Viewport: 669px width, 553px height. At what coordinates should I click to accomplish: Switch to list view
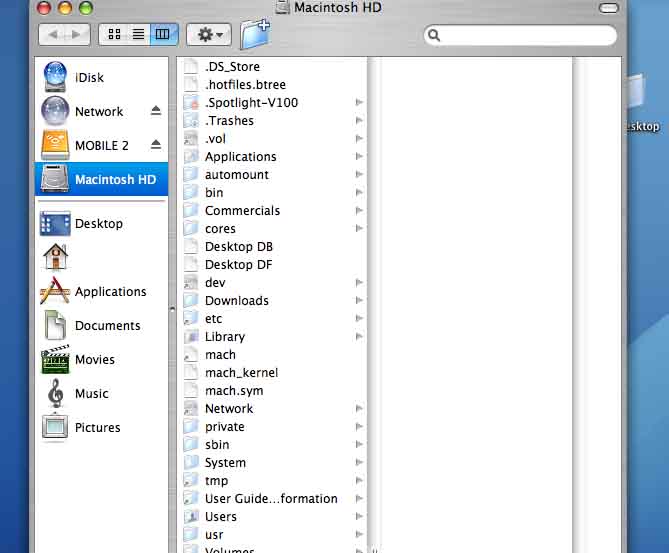tap(138, 34)
